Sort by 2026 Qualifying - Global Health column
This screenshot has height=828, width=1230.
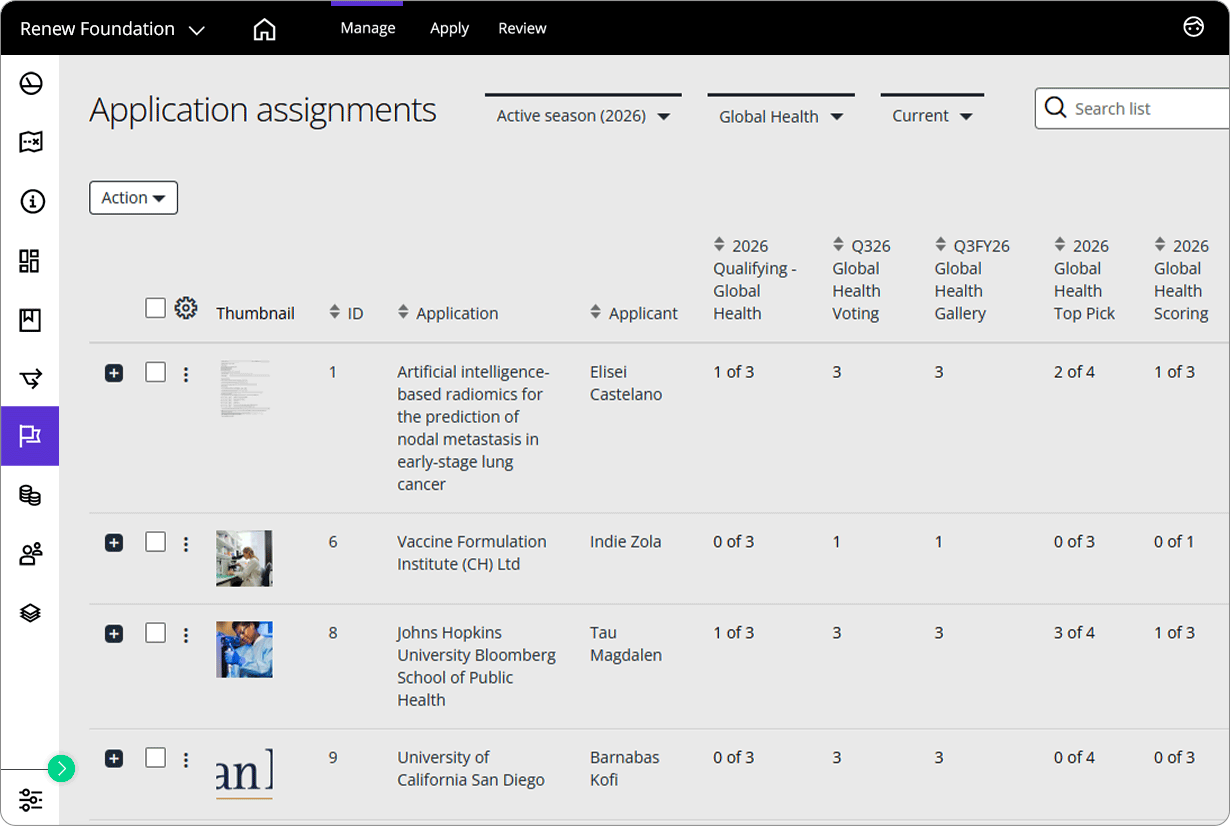pos(719,244)
